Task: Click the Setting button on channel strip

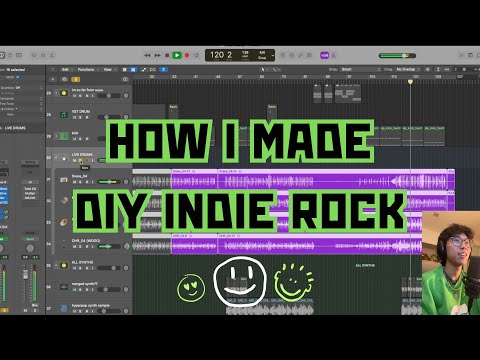Action: [x=30, y=162]
